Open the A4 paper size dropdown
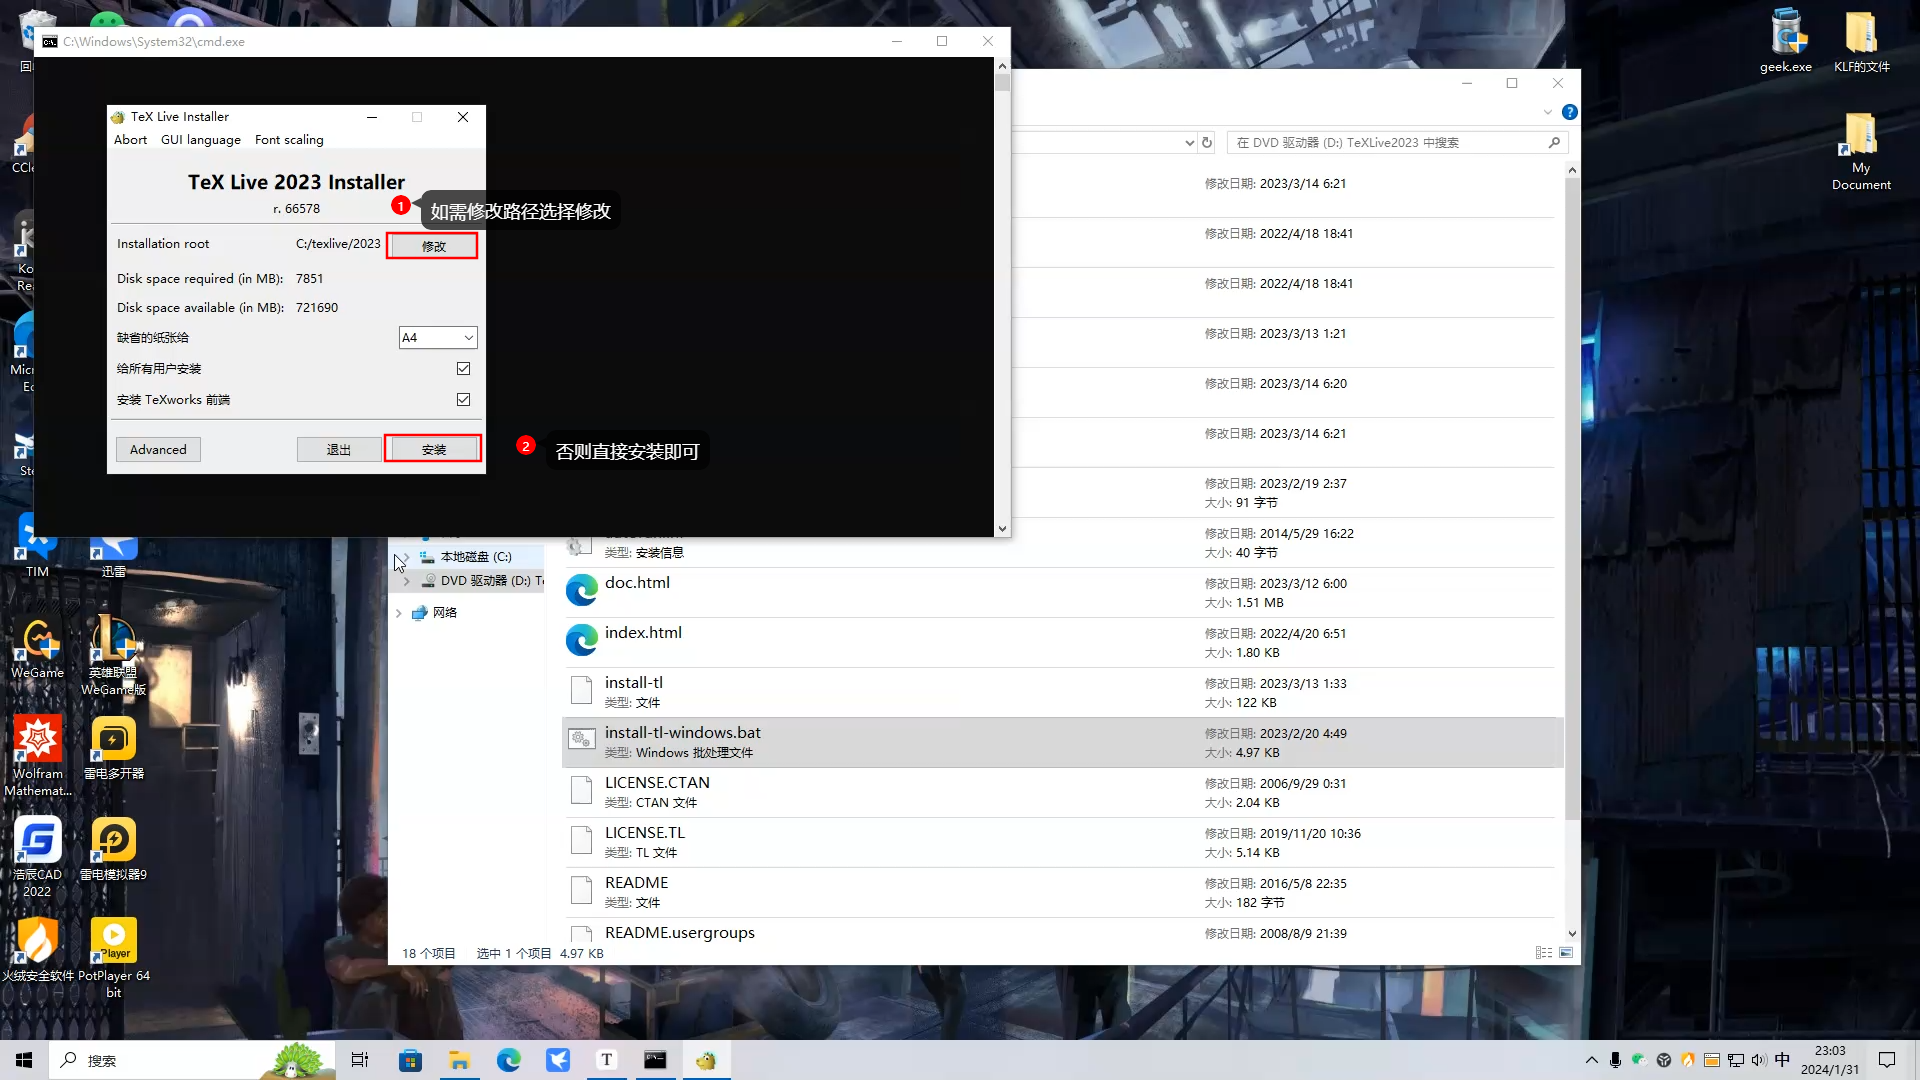The image size is (1920, 1080). (438, 338)
